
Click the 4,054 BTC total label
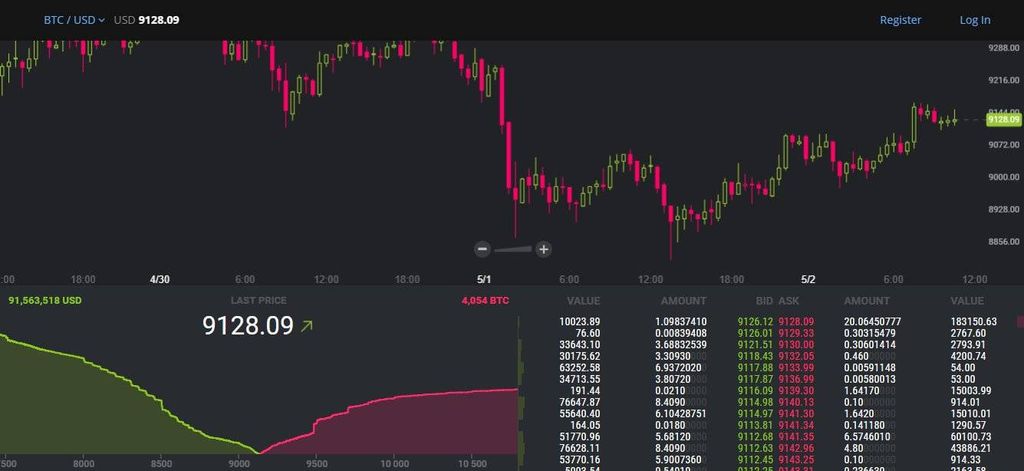[x=485, y=300]
